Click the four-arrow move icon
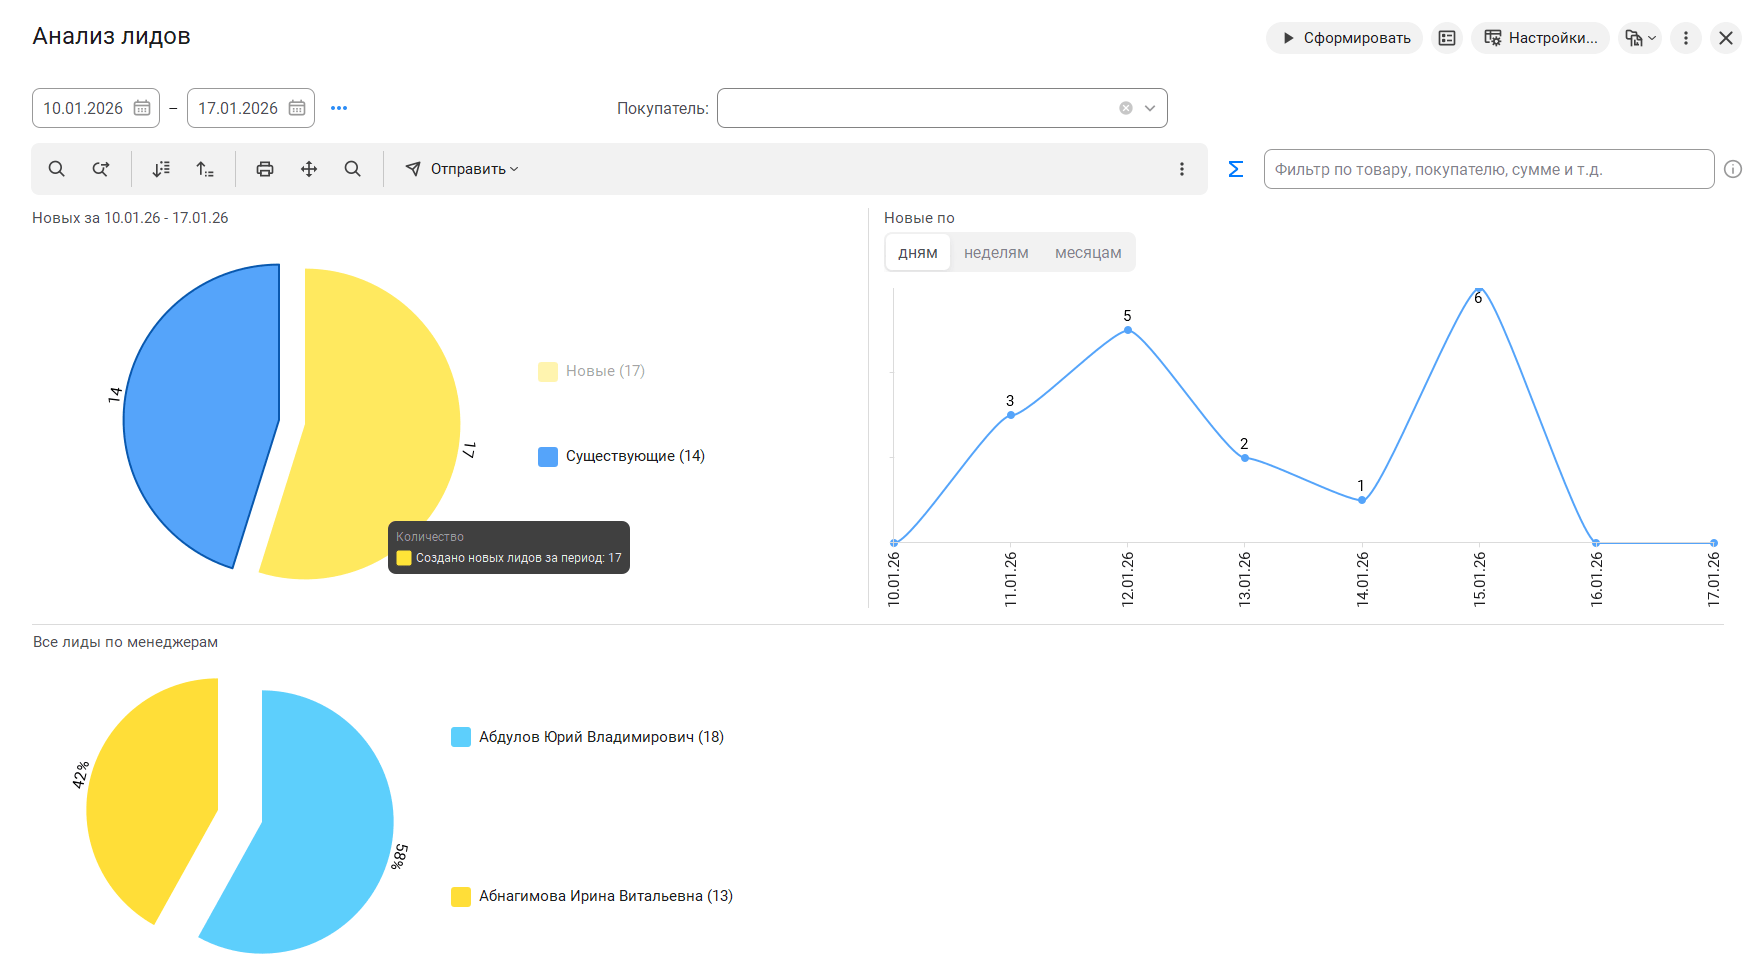The image size is (1759, 968). (309, 169)
